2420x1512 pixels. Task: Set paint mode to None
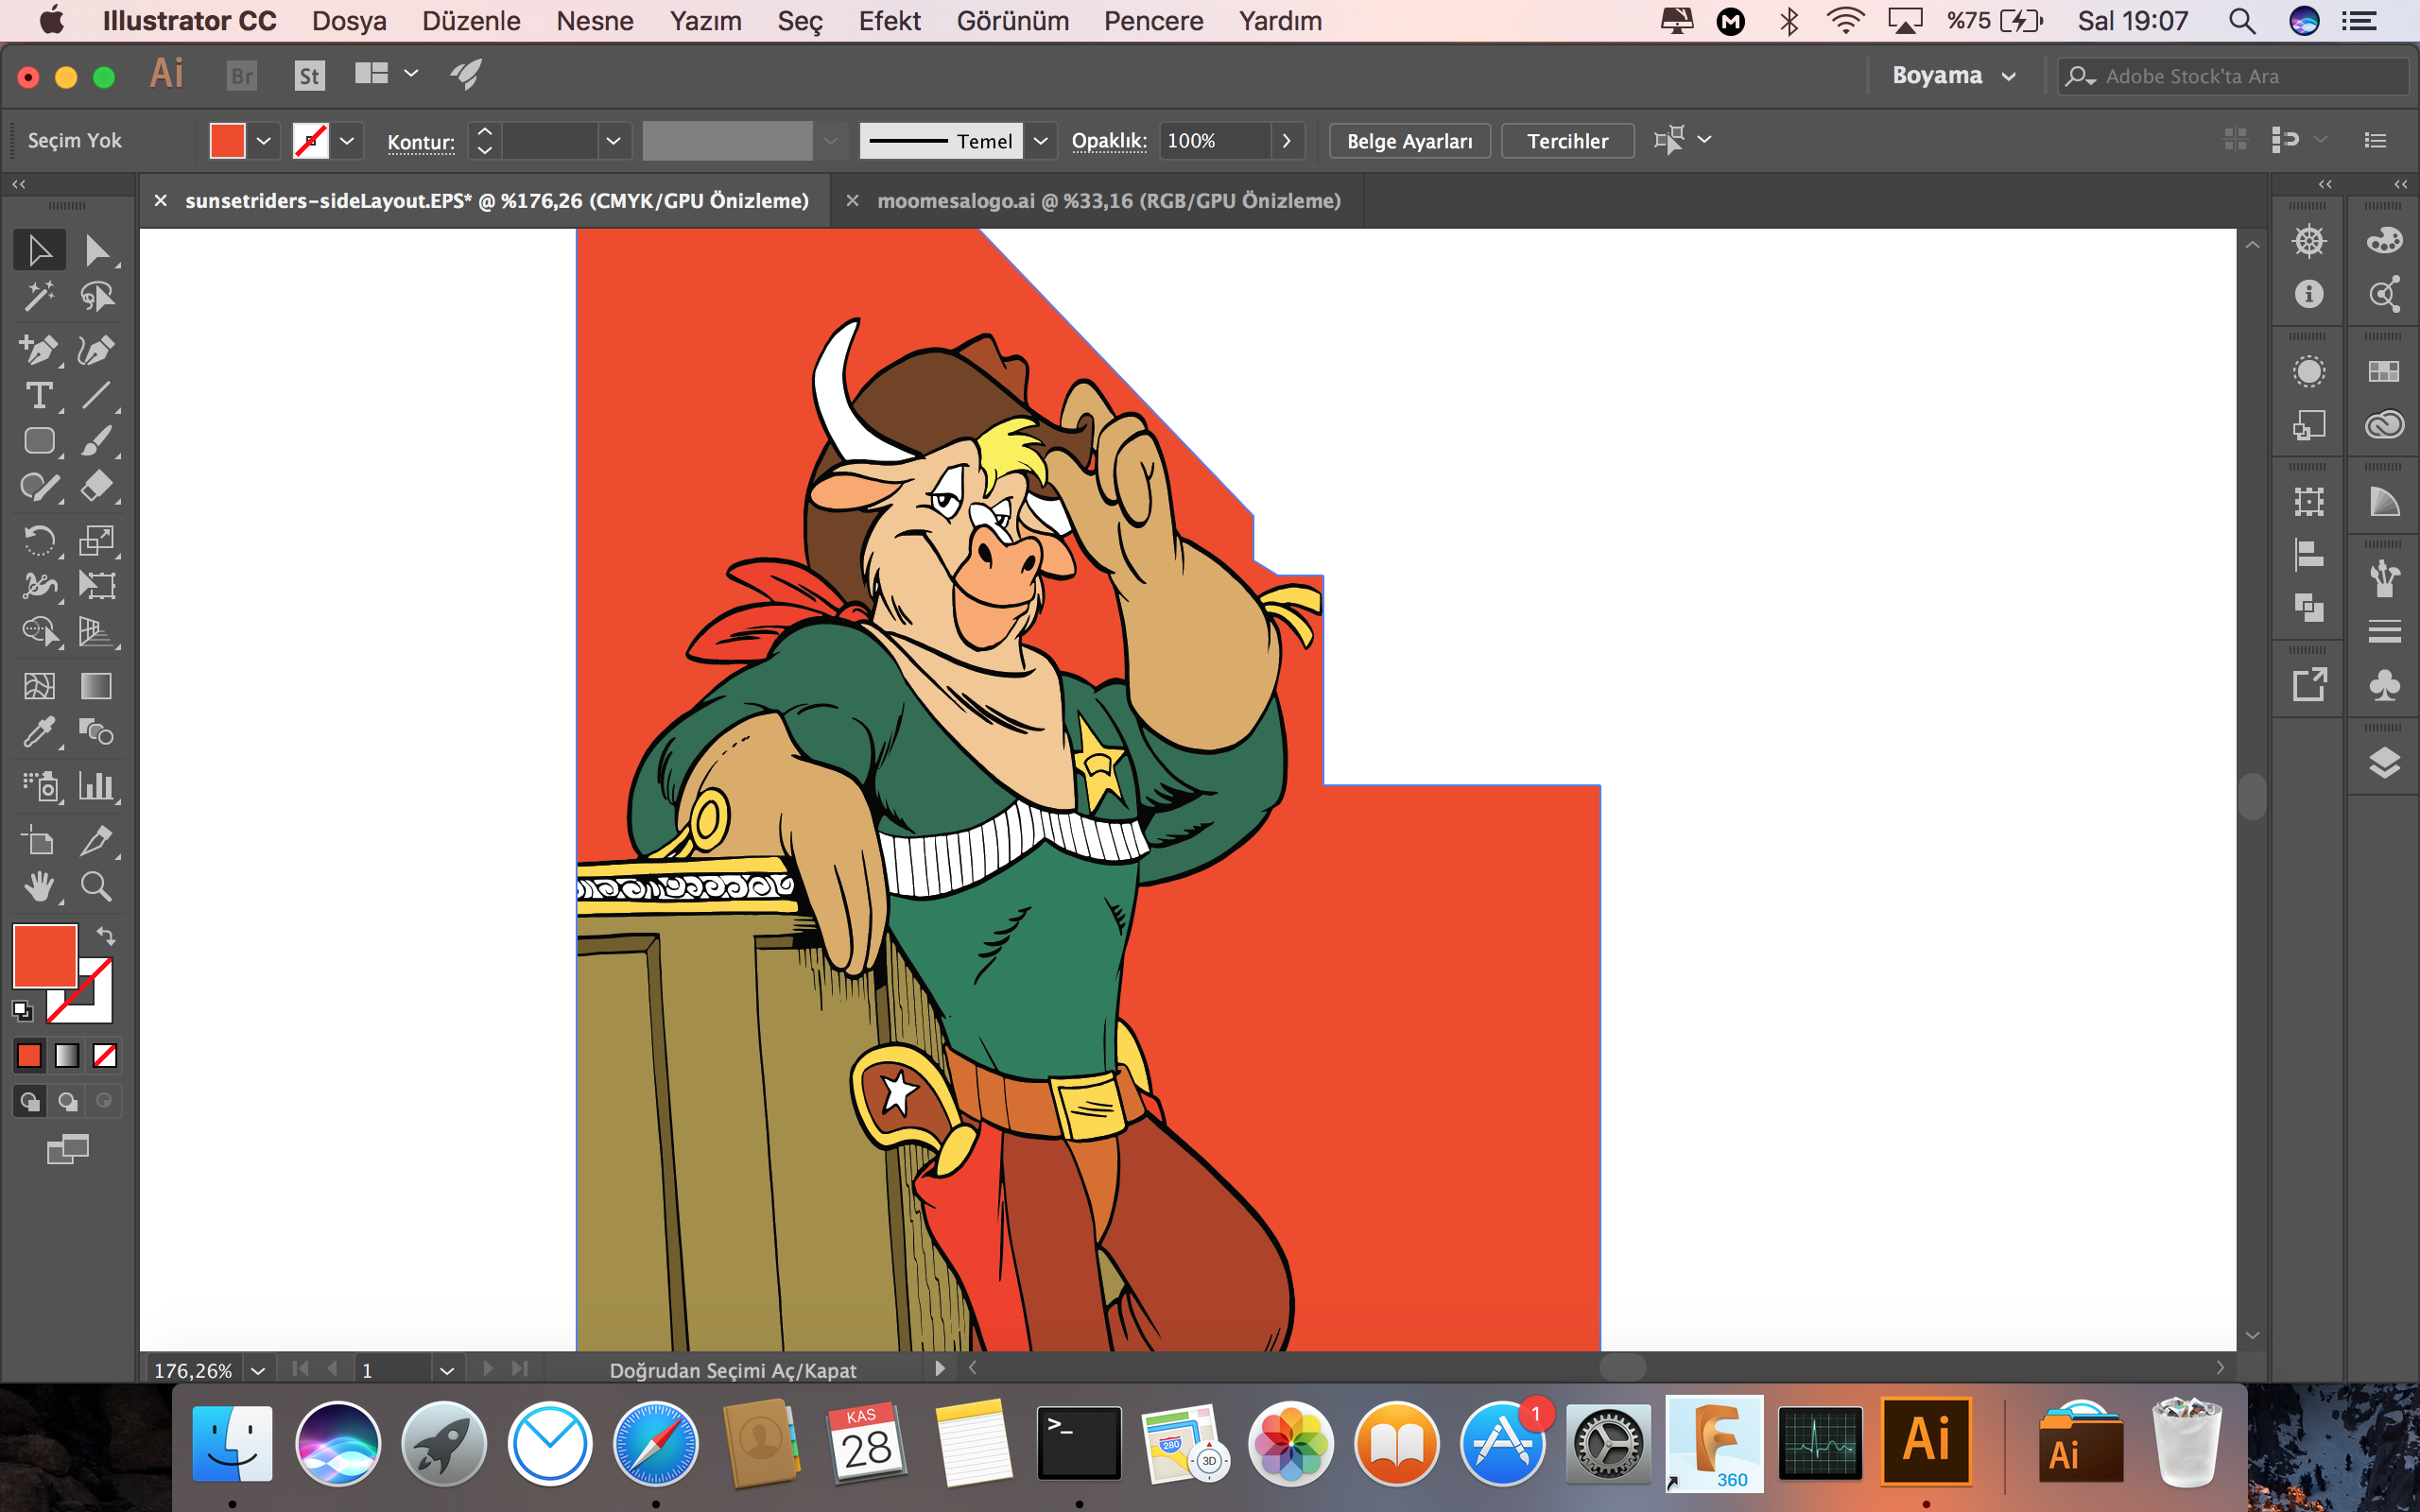pyautogui.click(x=105, y=1056)
